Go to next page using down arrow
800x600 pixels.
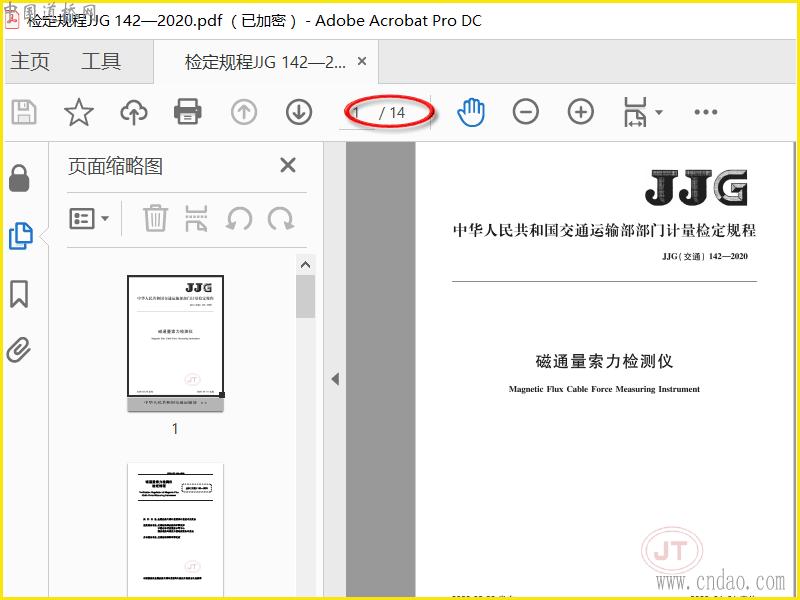(299, 112)
